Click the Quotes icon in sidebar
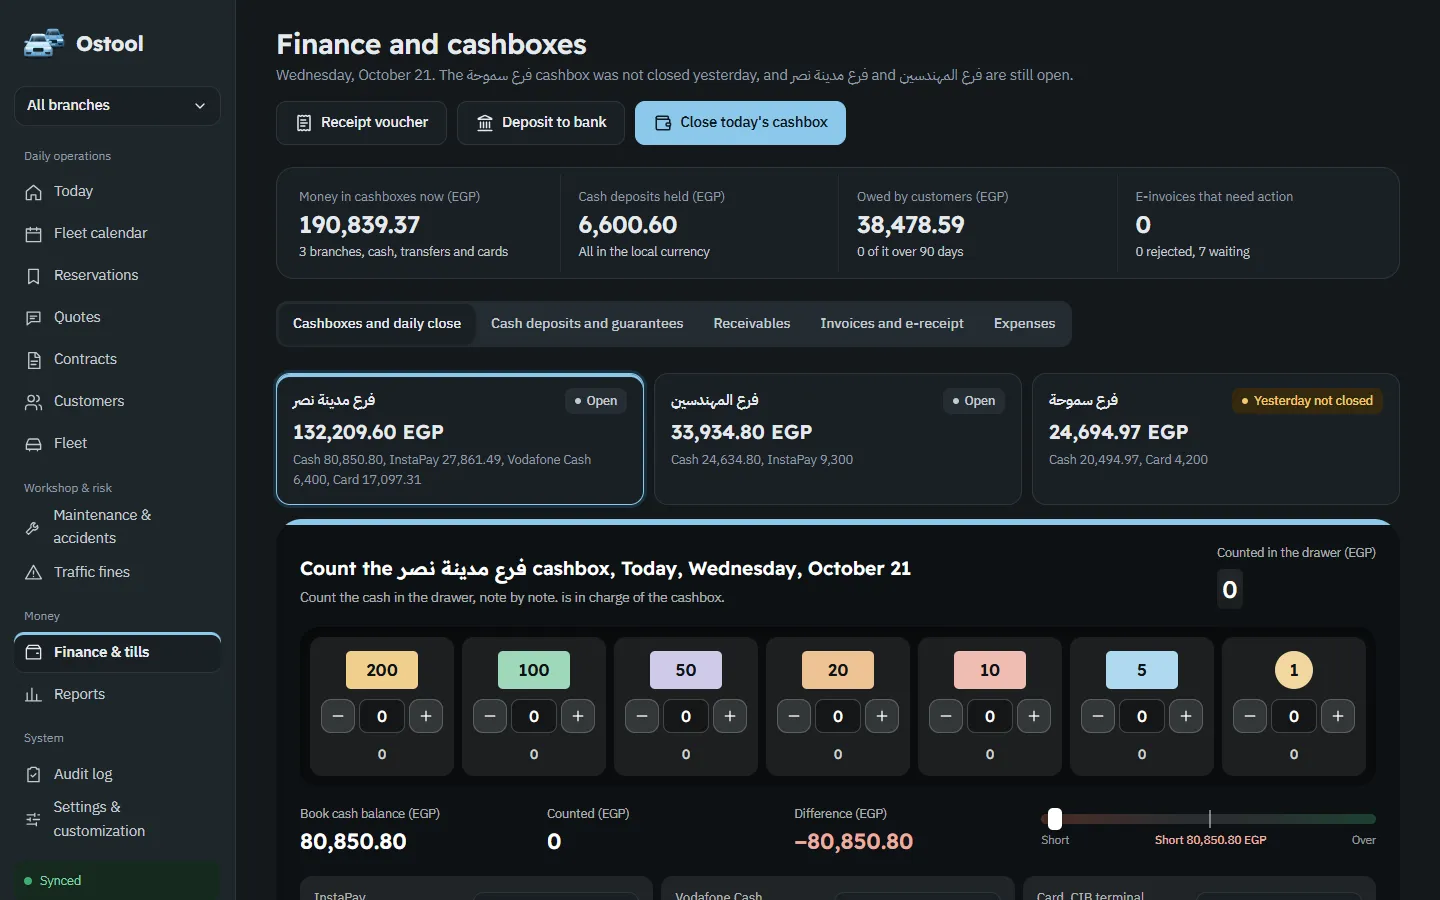Viewport: 1440px width, 900px height. (x=34, y=318)
